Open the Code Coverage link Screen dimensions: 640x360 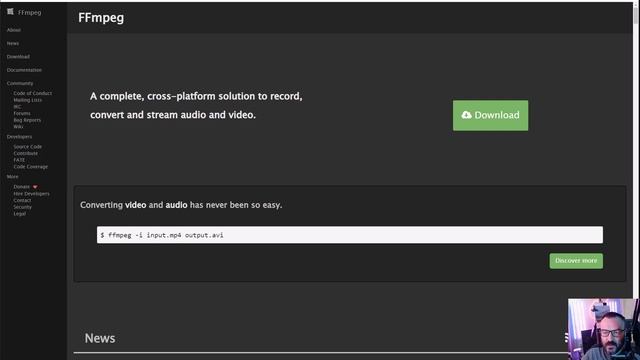[31, 167]
